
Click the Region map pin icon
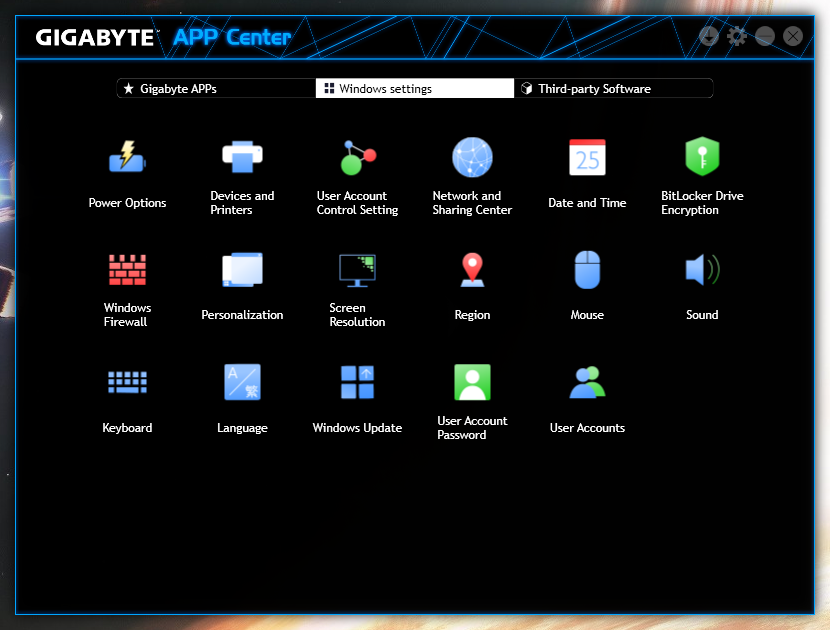click(472, 270)
